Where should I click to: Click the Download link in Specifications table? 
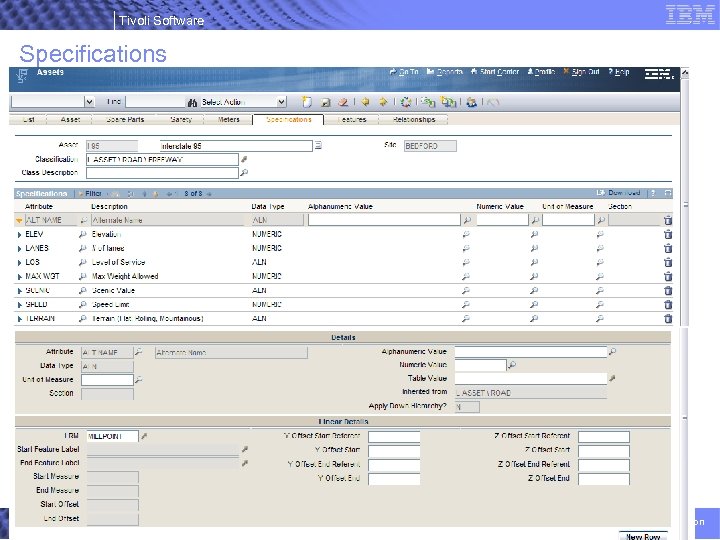[x=622, y=193]
